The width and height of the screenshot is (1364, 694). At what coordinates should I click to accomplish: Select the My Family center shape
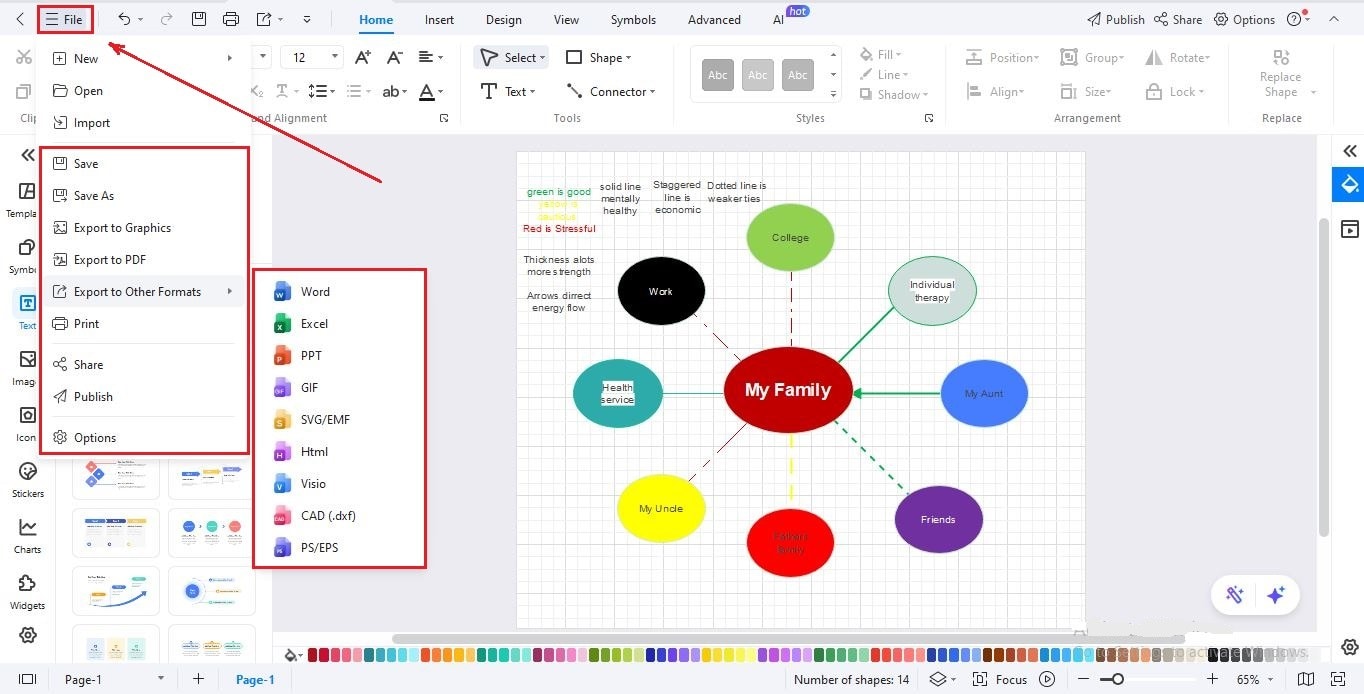788,390
